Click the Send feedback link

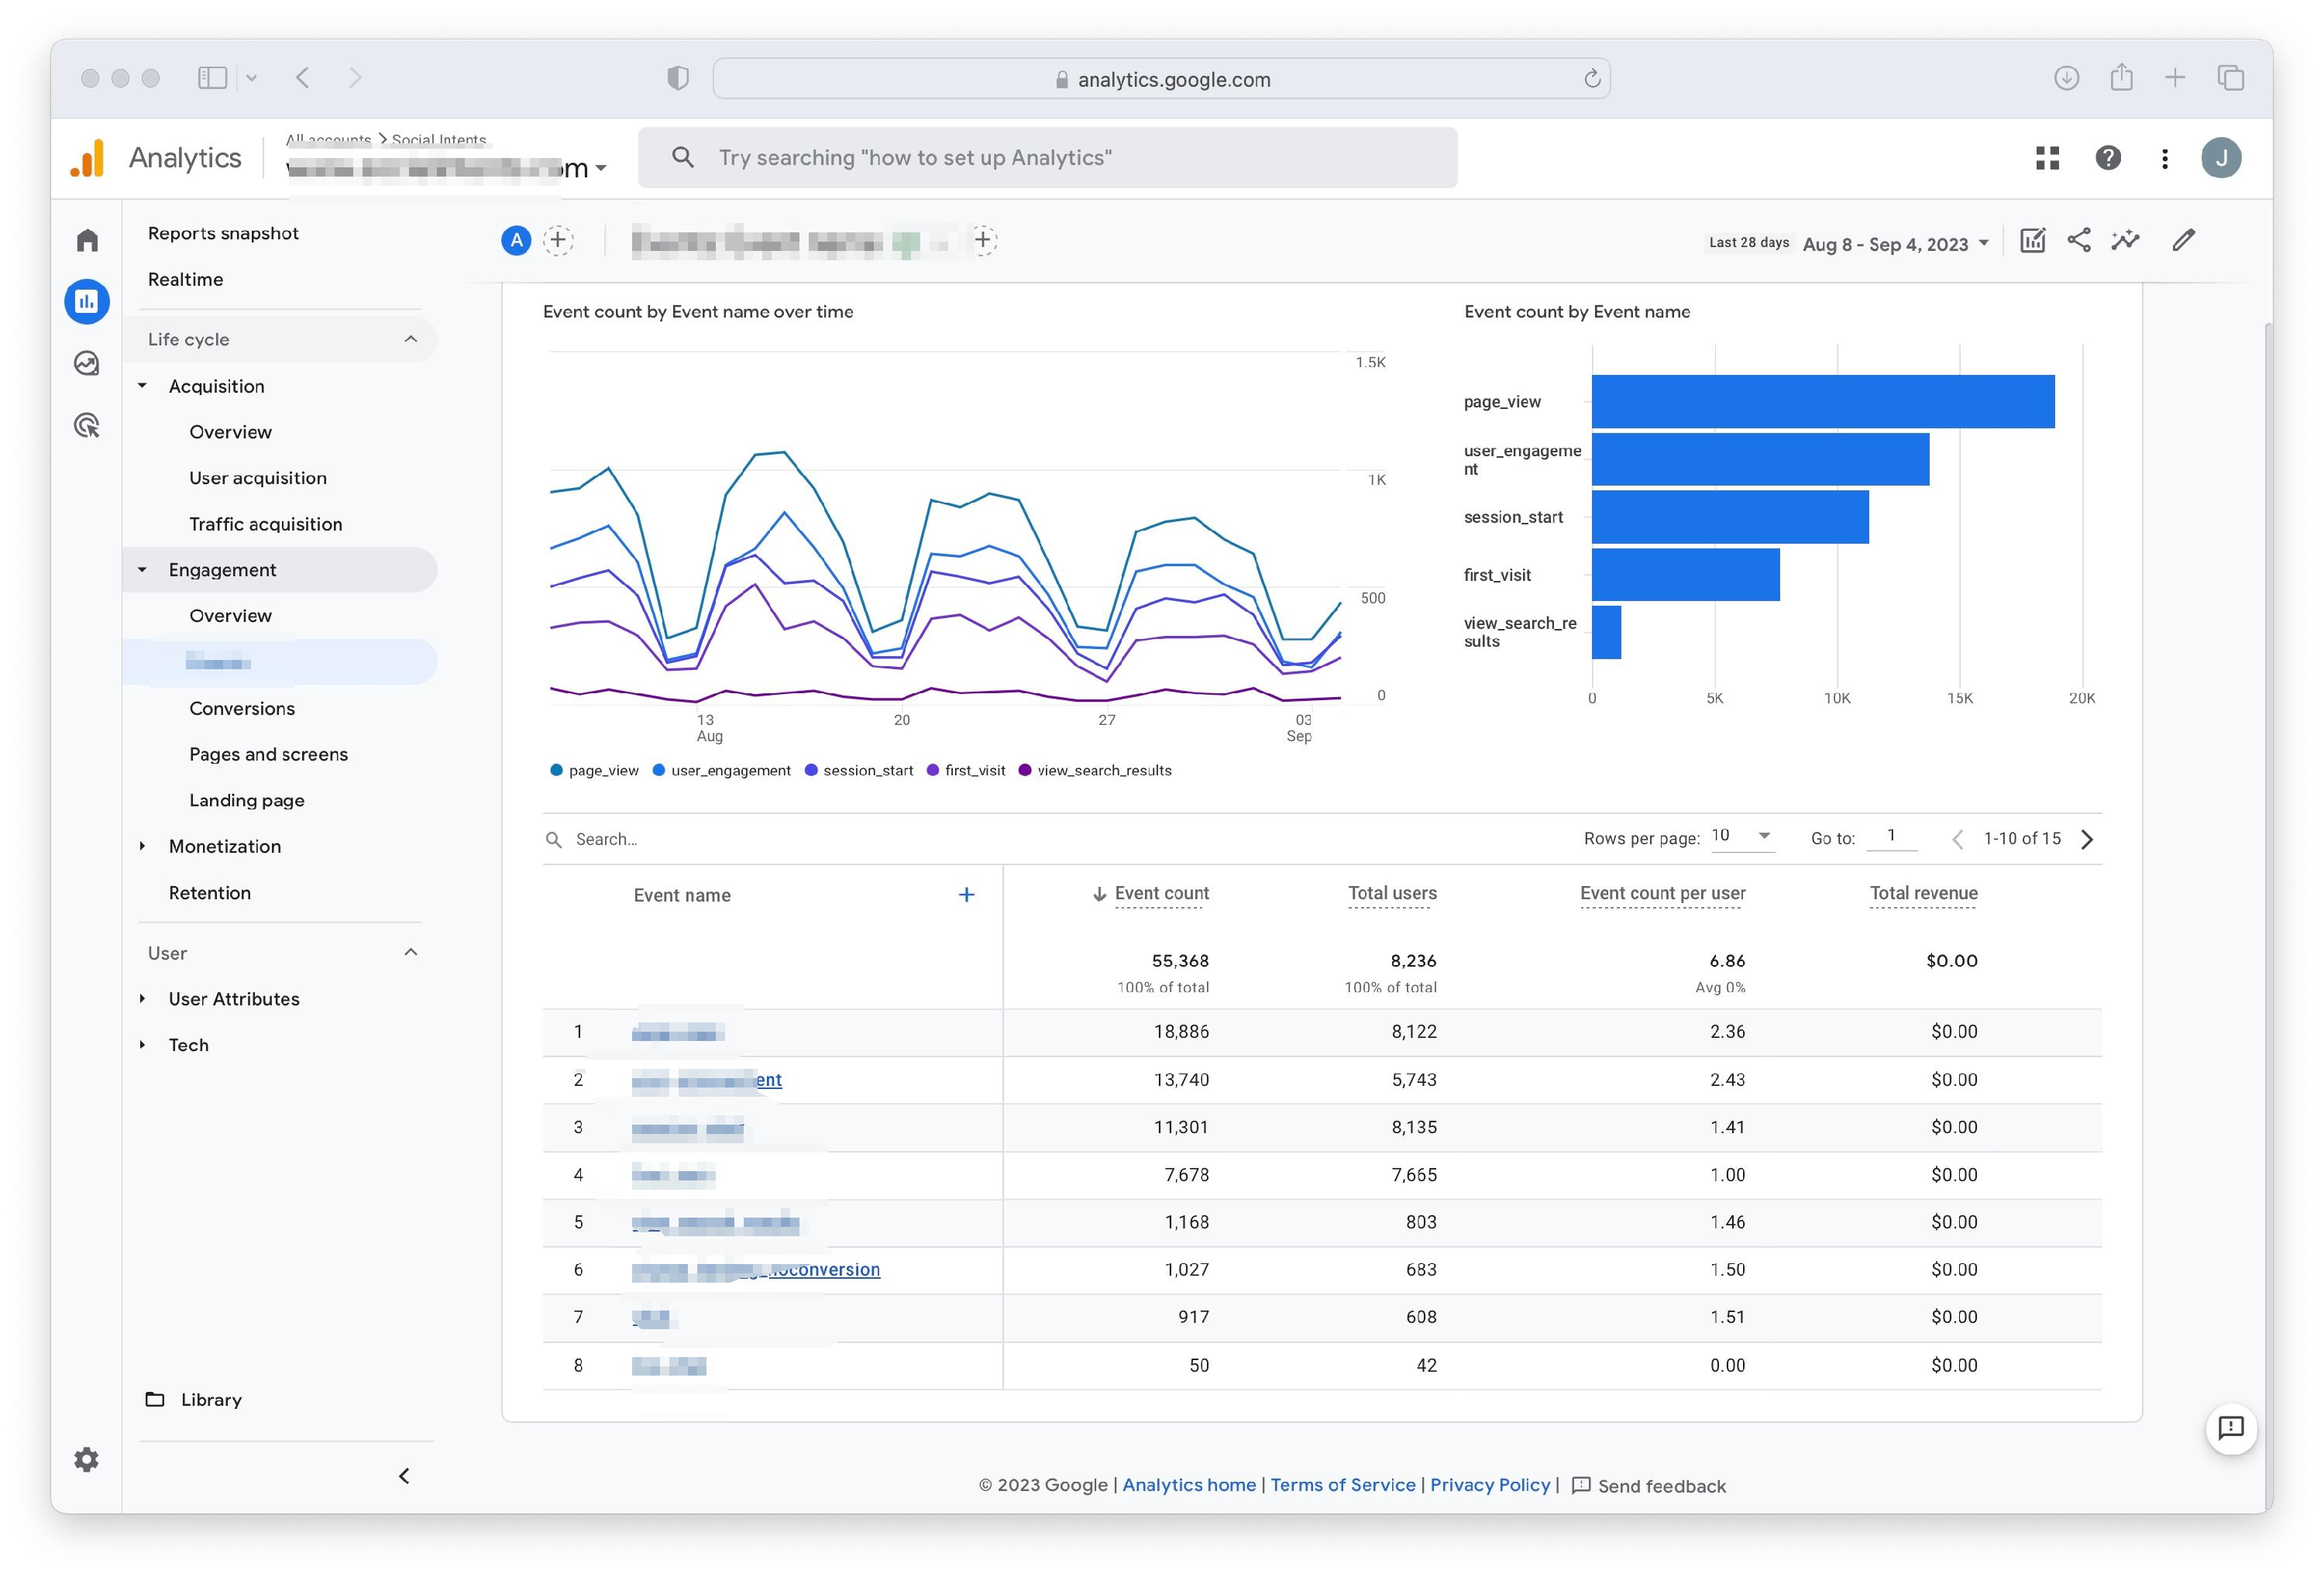point(1660,1486)
